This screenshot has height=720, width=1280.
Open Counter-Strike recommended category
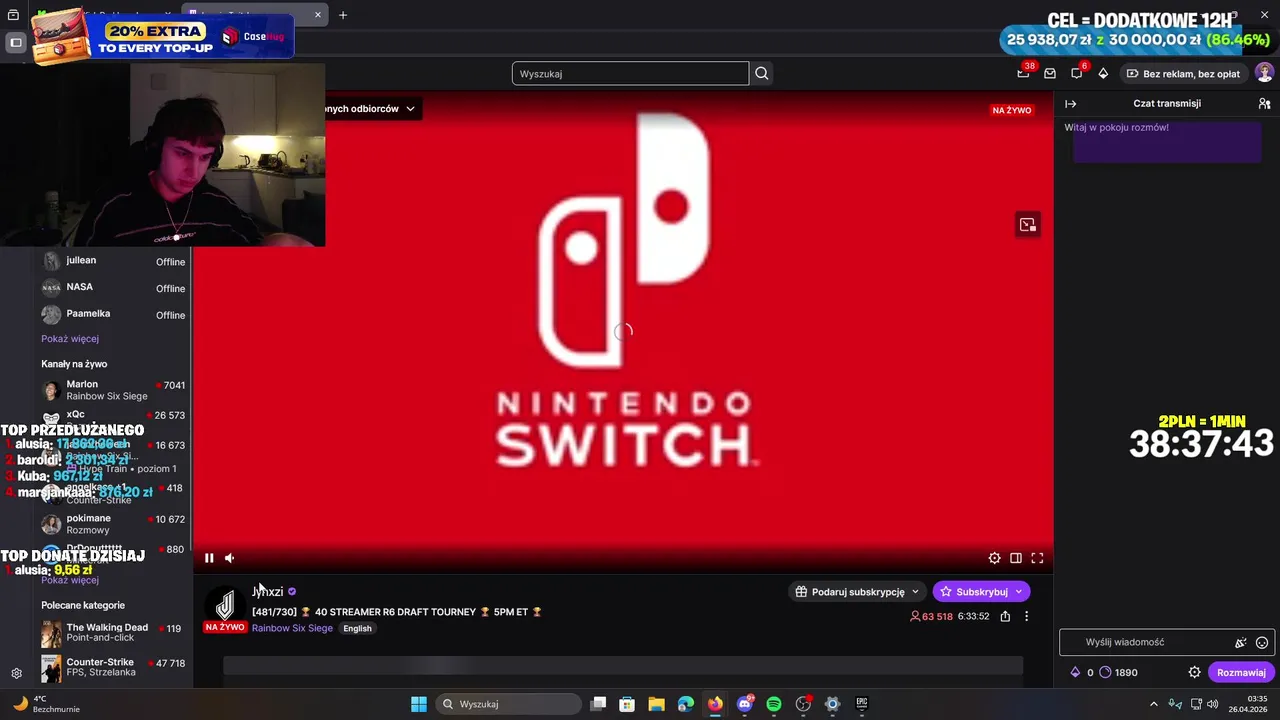coord(113,667)
